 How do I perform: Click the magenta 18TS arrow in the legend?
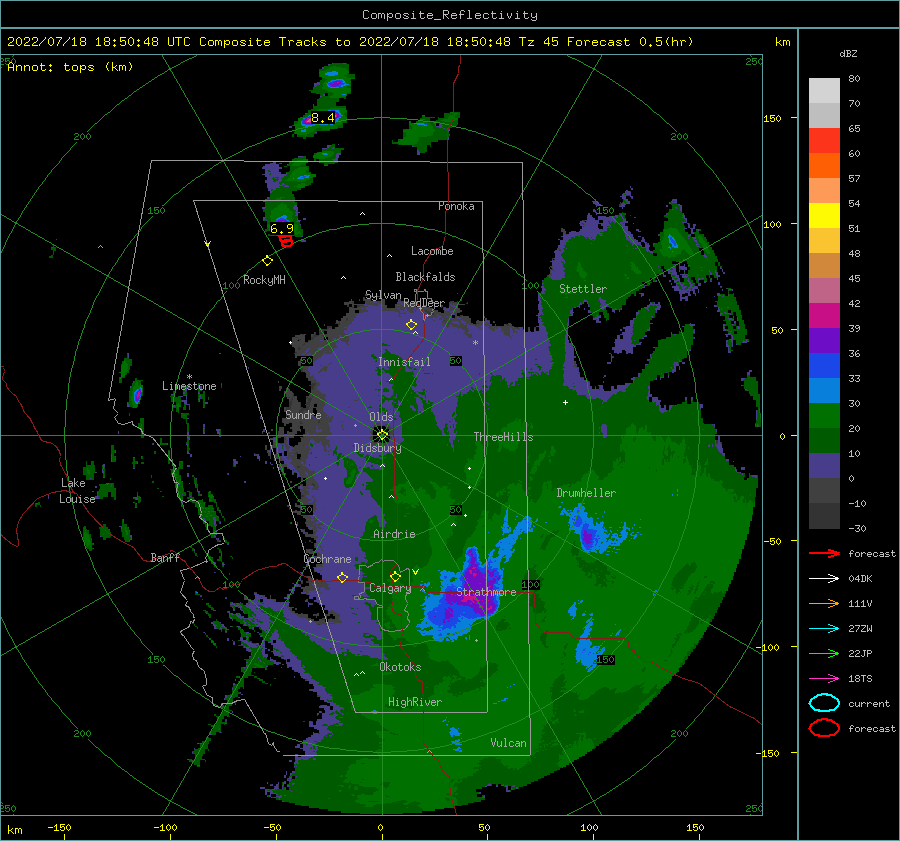click(824, 679)
